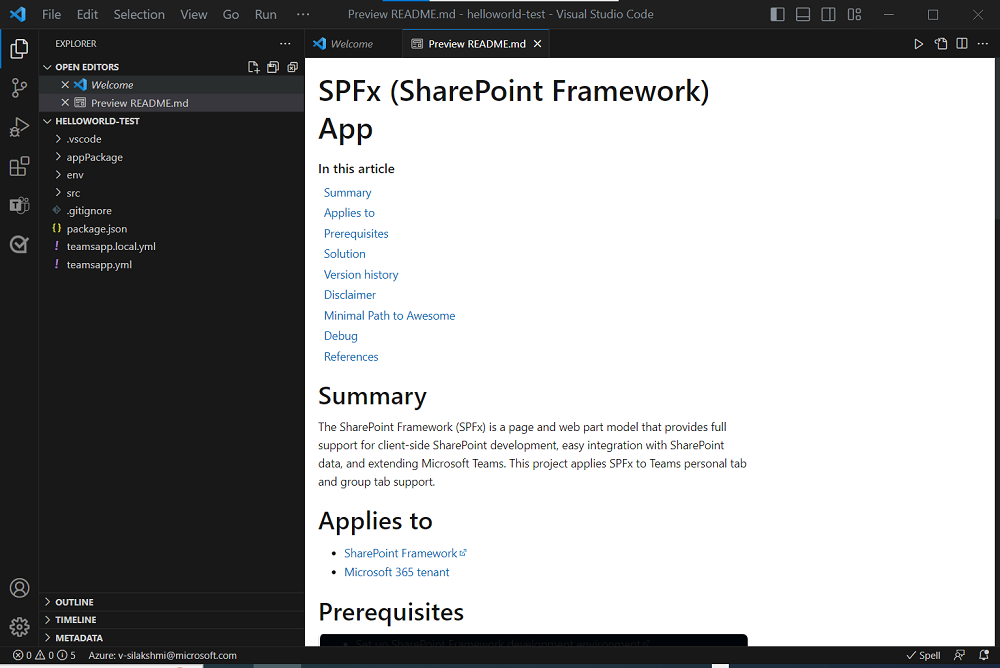Open Microsoft 365 tenant link
The height and width of the screenshot is (668, 1000).
[x=397, y=572]
